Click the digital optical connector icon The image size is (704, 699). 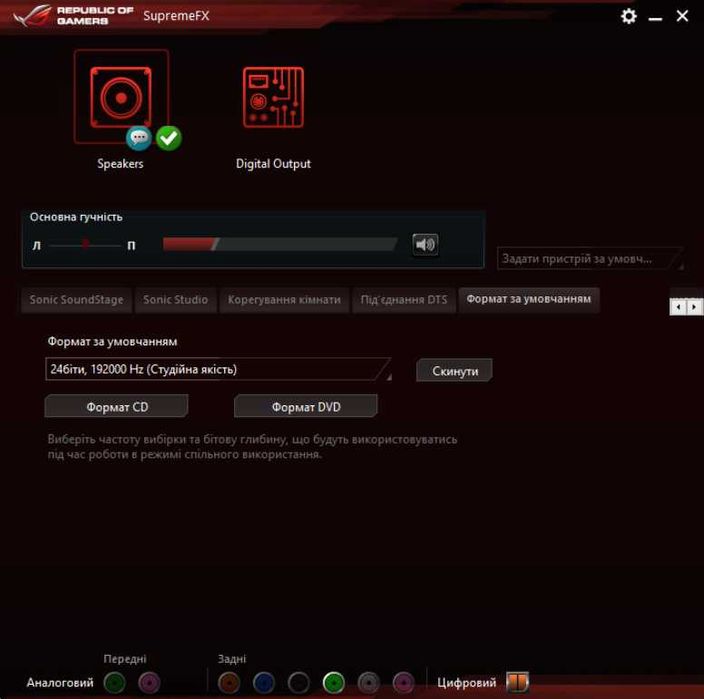tap(518, 682)
